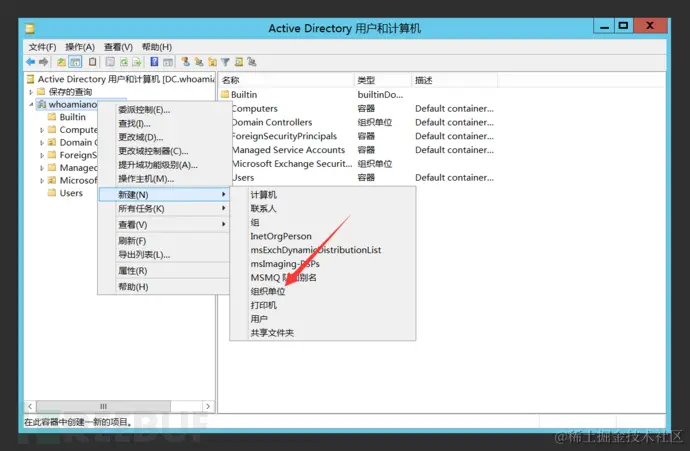Choose 查找(I)... from context menu
The height and width of the screenshot is (451, 690).
163,124
